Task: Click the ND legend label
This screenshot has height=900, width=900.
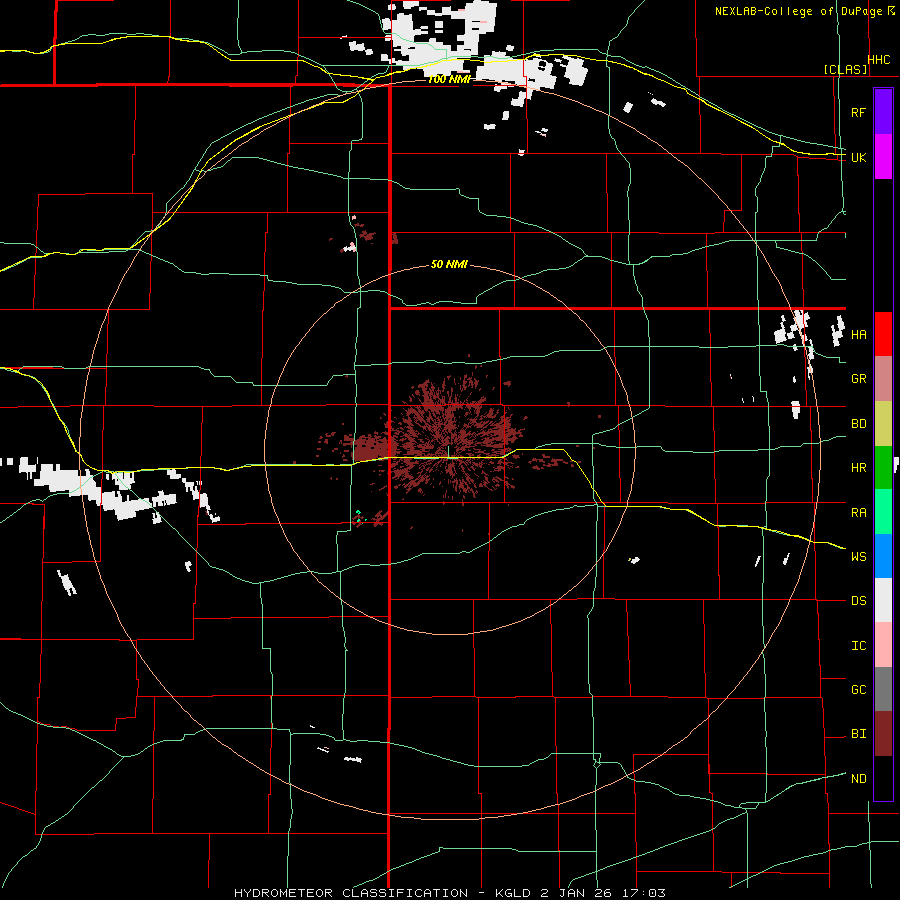Action: 858,778
